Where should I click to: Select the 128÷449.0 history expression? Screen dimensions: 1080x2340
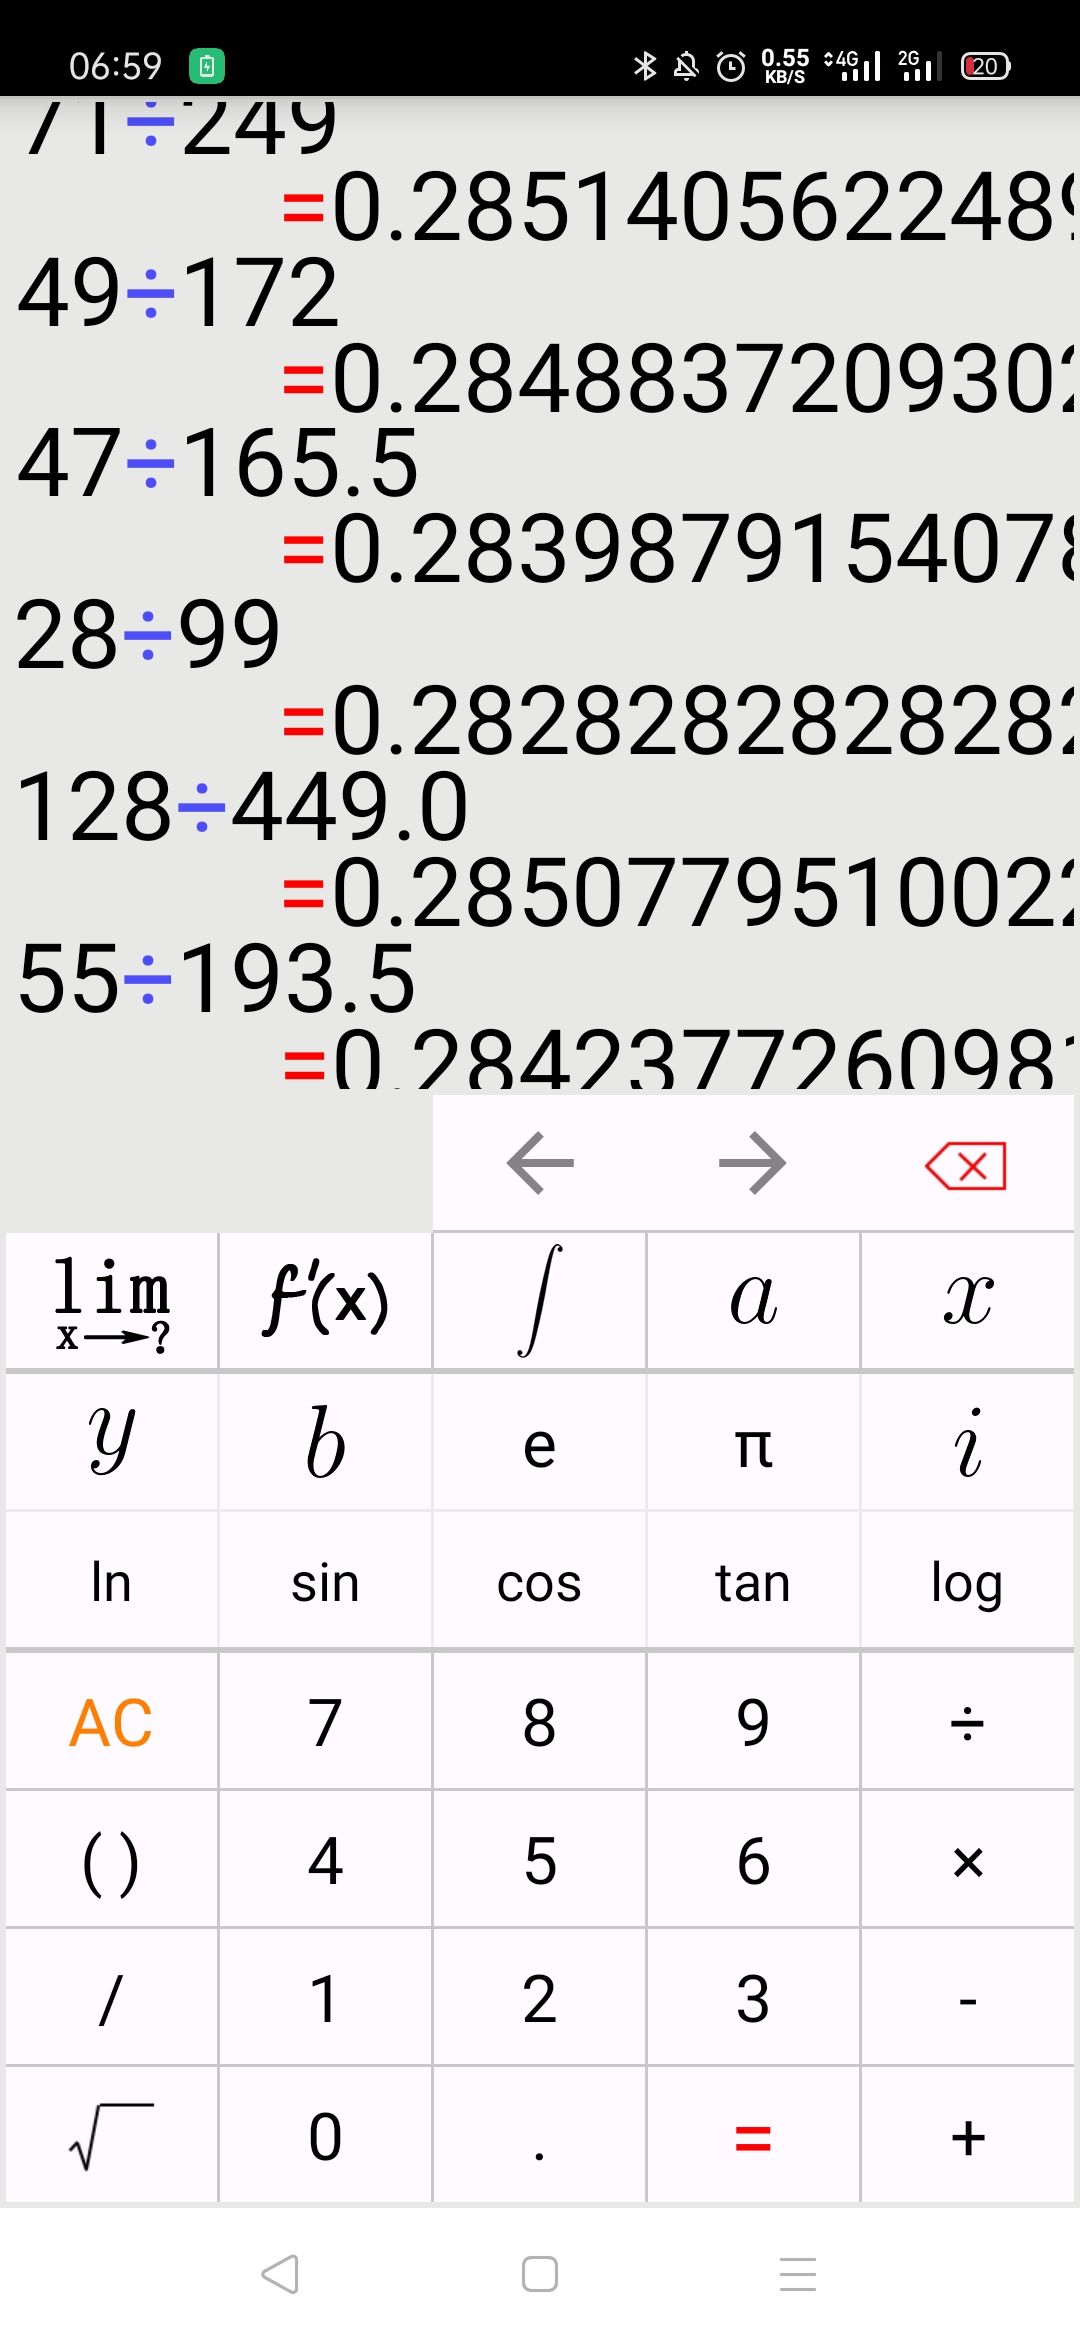242,806
